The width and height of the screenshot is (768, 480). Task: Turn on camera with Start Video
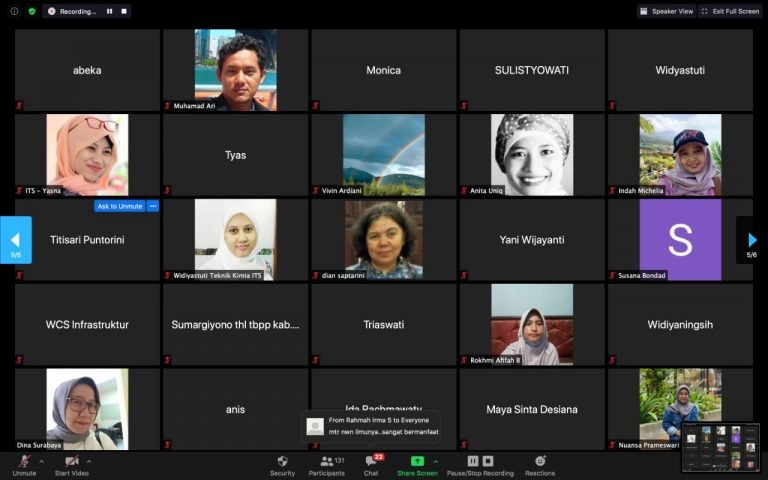[70, 461]
